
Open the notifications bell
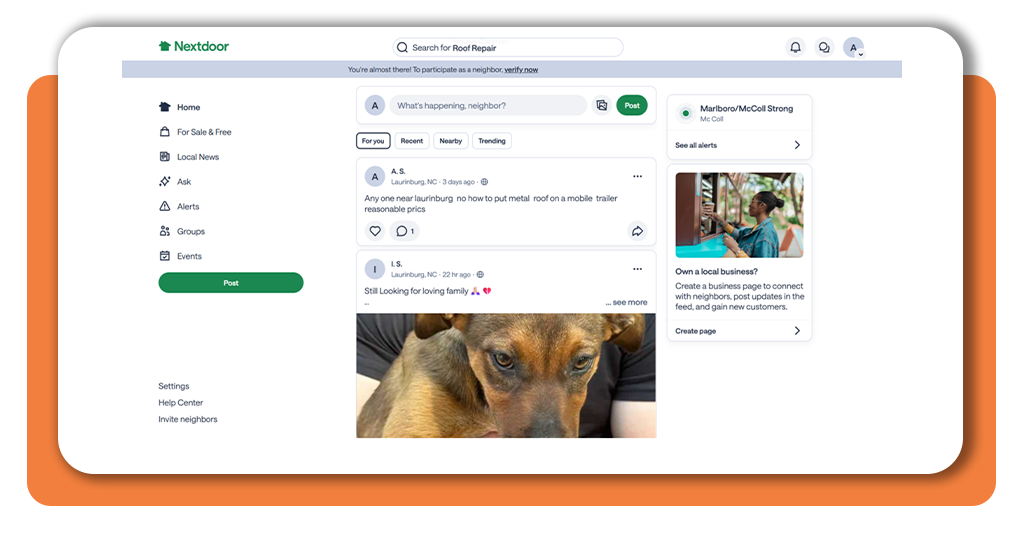(795, 47)
